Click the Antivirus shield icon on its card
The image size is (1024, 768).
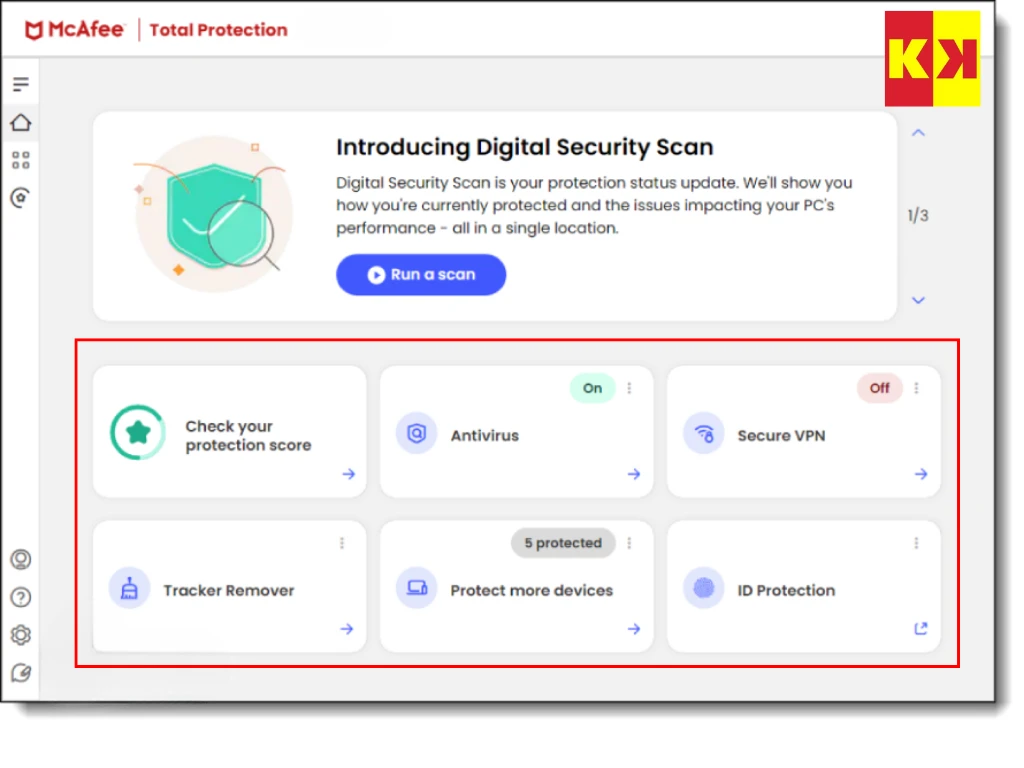coord(416,435)
